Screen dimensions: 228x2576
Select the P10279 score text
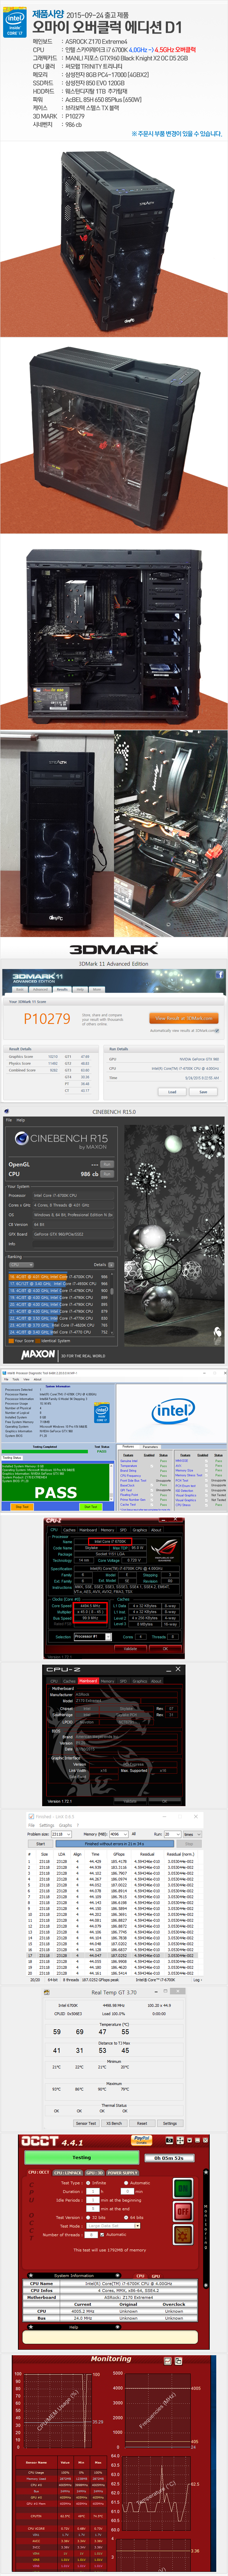coord(47,1019)
